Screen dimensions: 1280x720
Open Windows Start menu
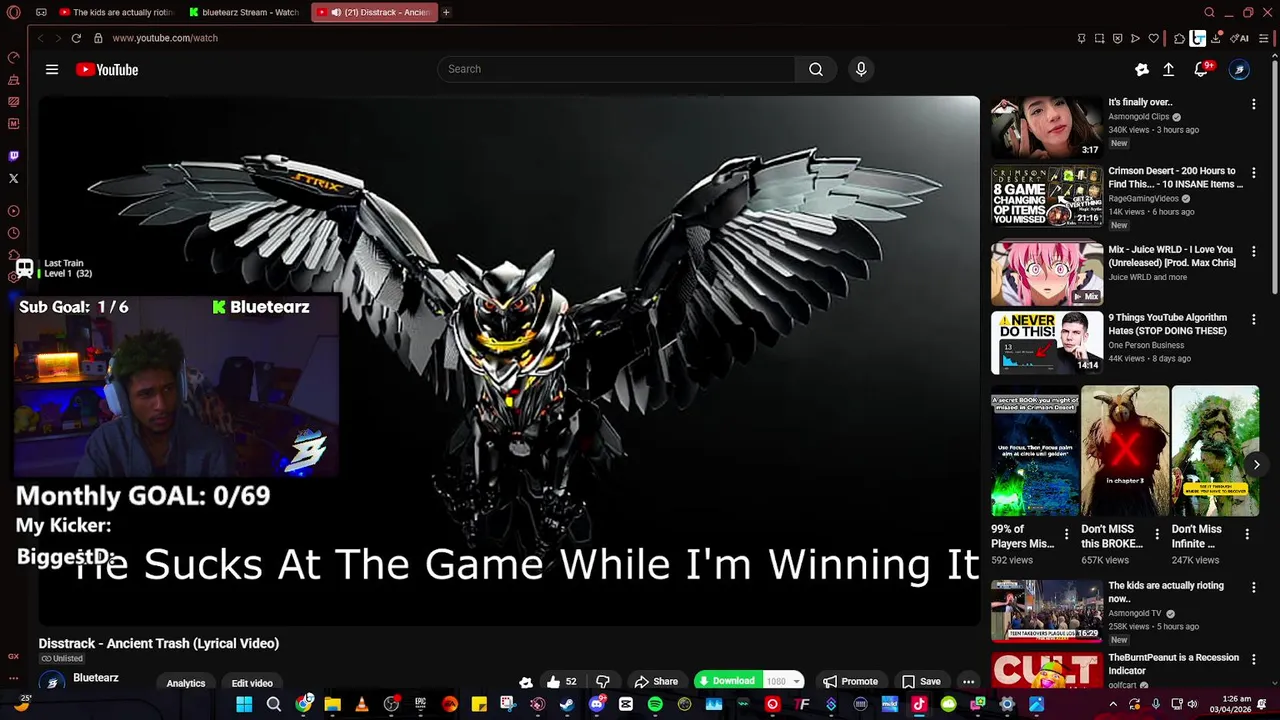click(x=244, y=705)
